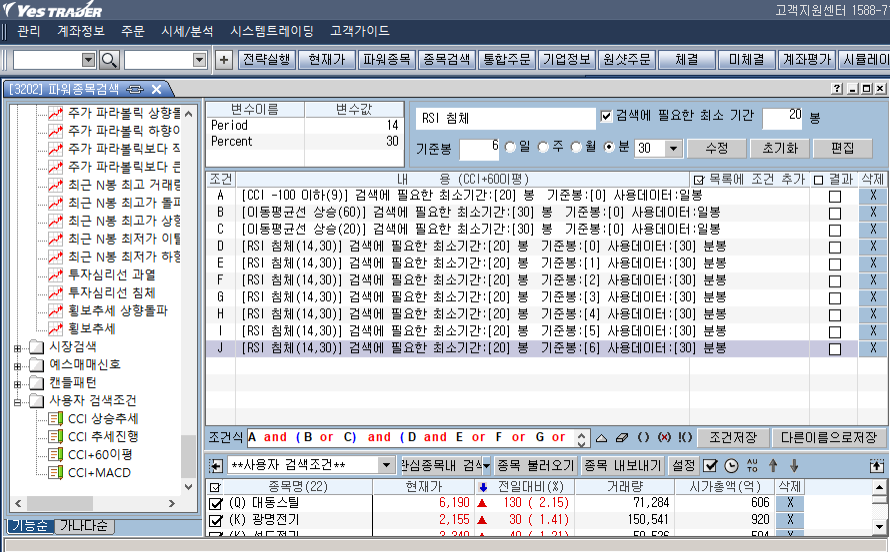Click the clock icon in results toolbar
The image size is (890, 552).
coord(731,466)
